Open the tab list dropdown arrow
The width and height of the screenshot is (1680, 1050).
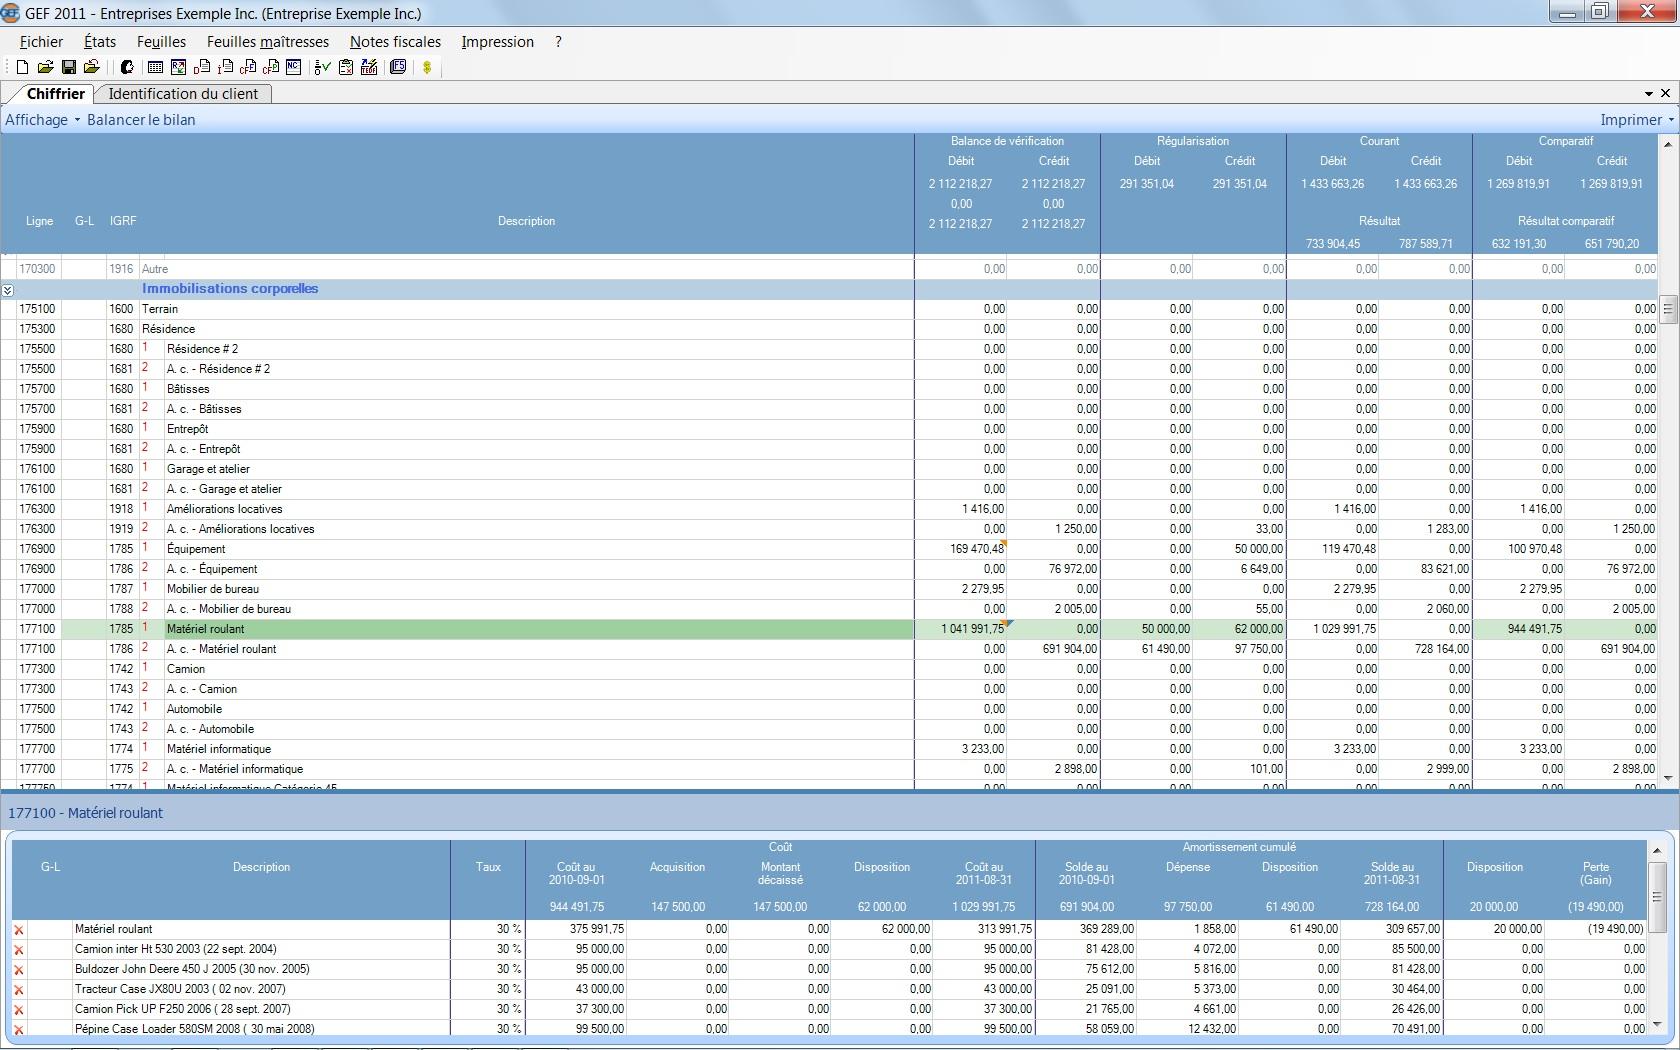[x=1648, y=94]
